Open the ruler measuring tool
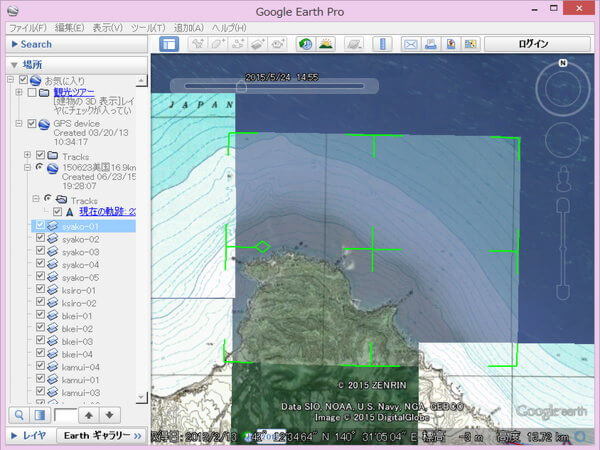This screenshot has height=450, width=600. click(x=382, y=44)
